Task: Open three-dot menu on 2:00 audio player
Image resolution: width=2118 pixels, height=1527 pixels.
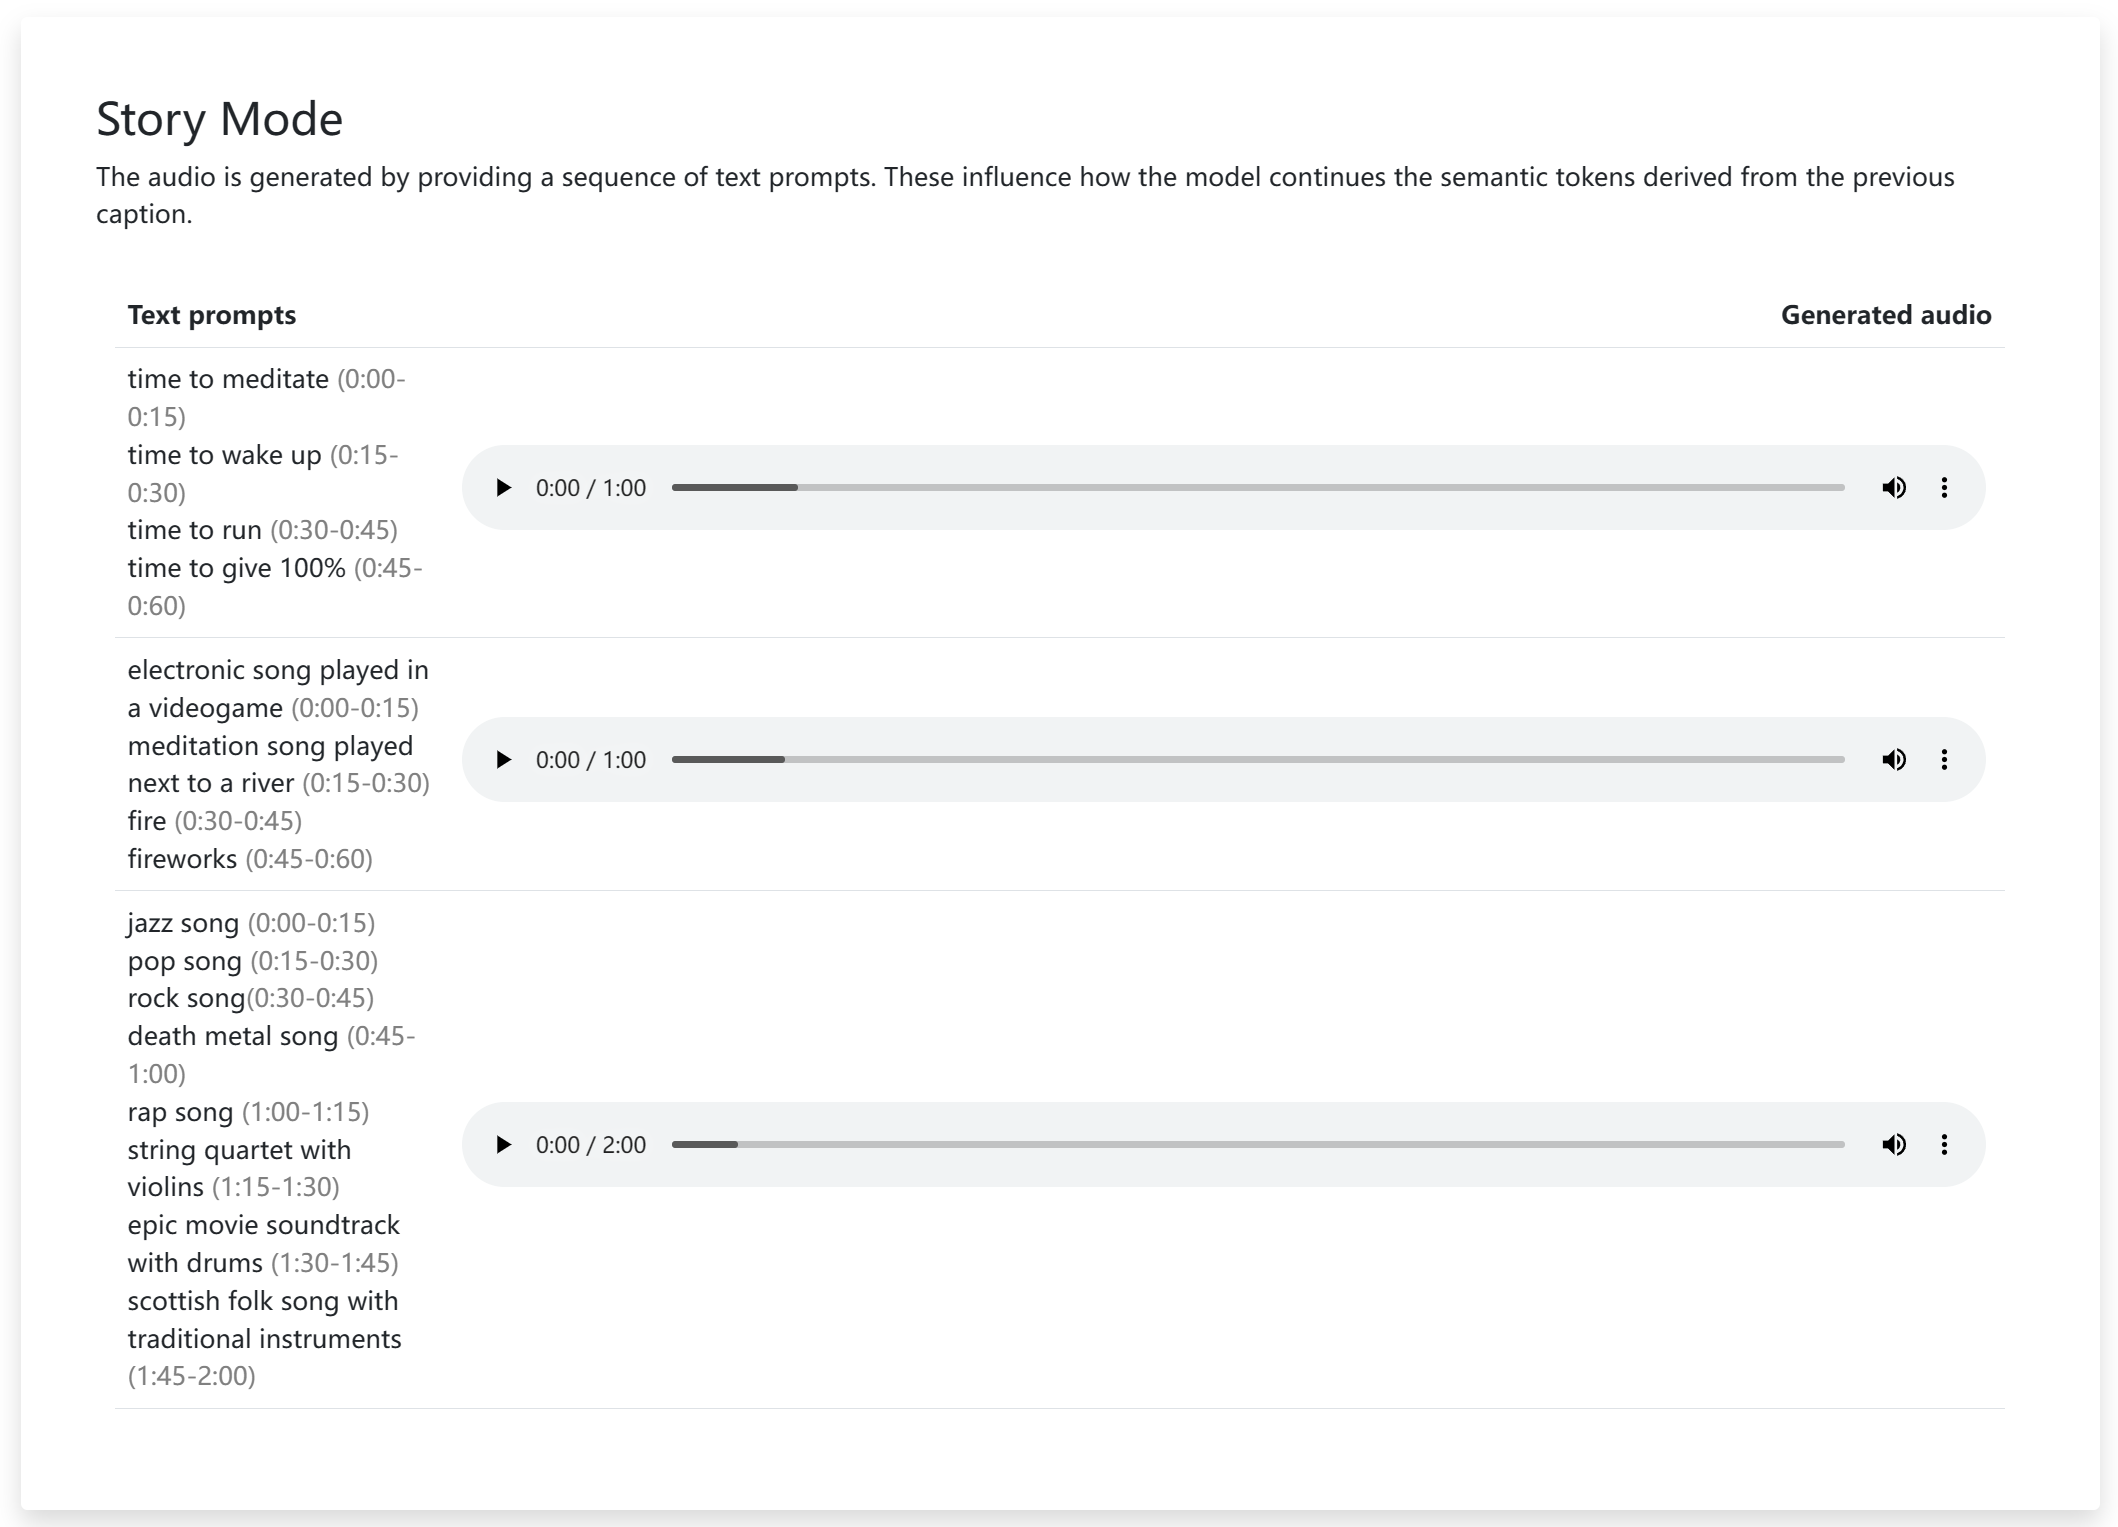Action: 1944,1145
